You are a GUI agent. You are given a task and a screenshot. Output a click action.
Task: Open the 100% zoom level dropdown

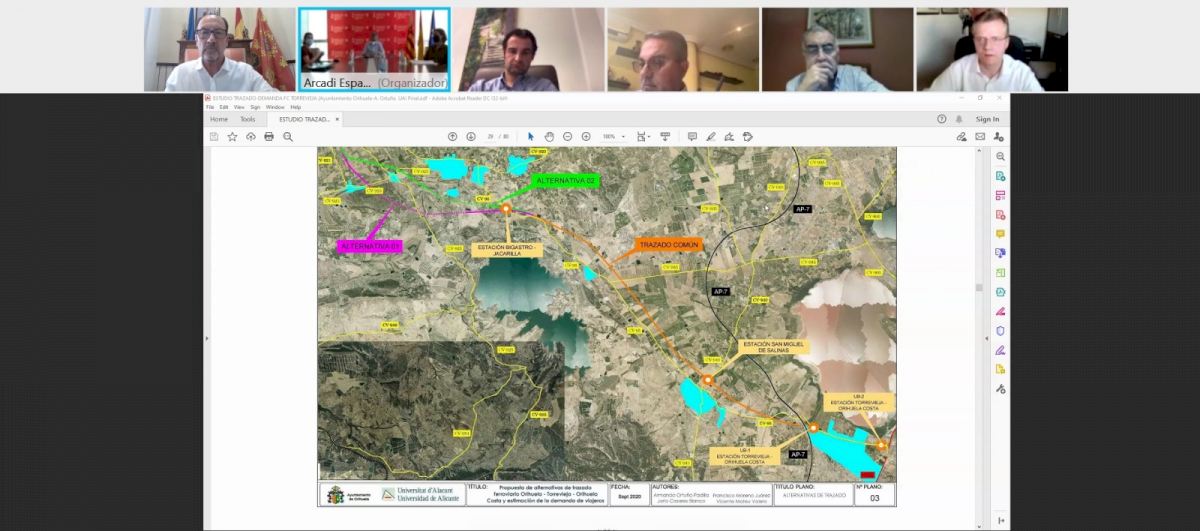pos(613,136)
